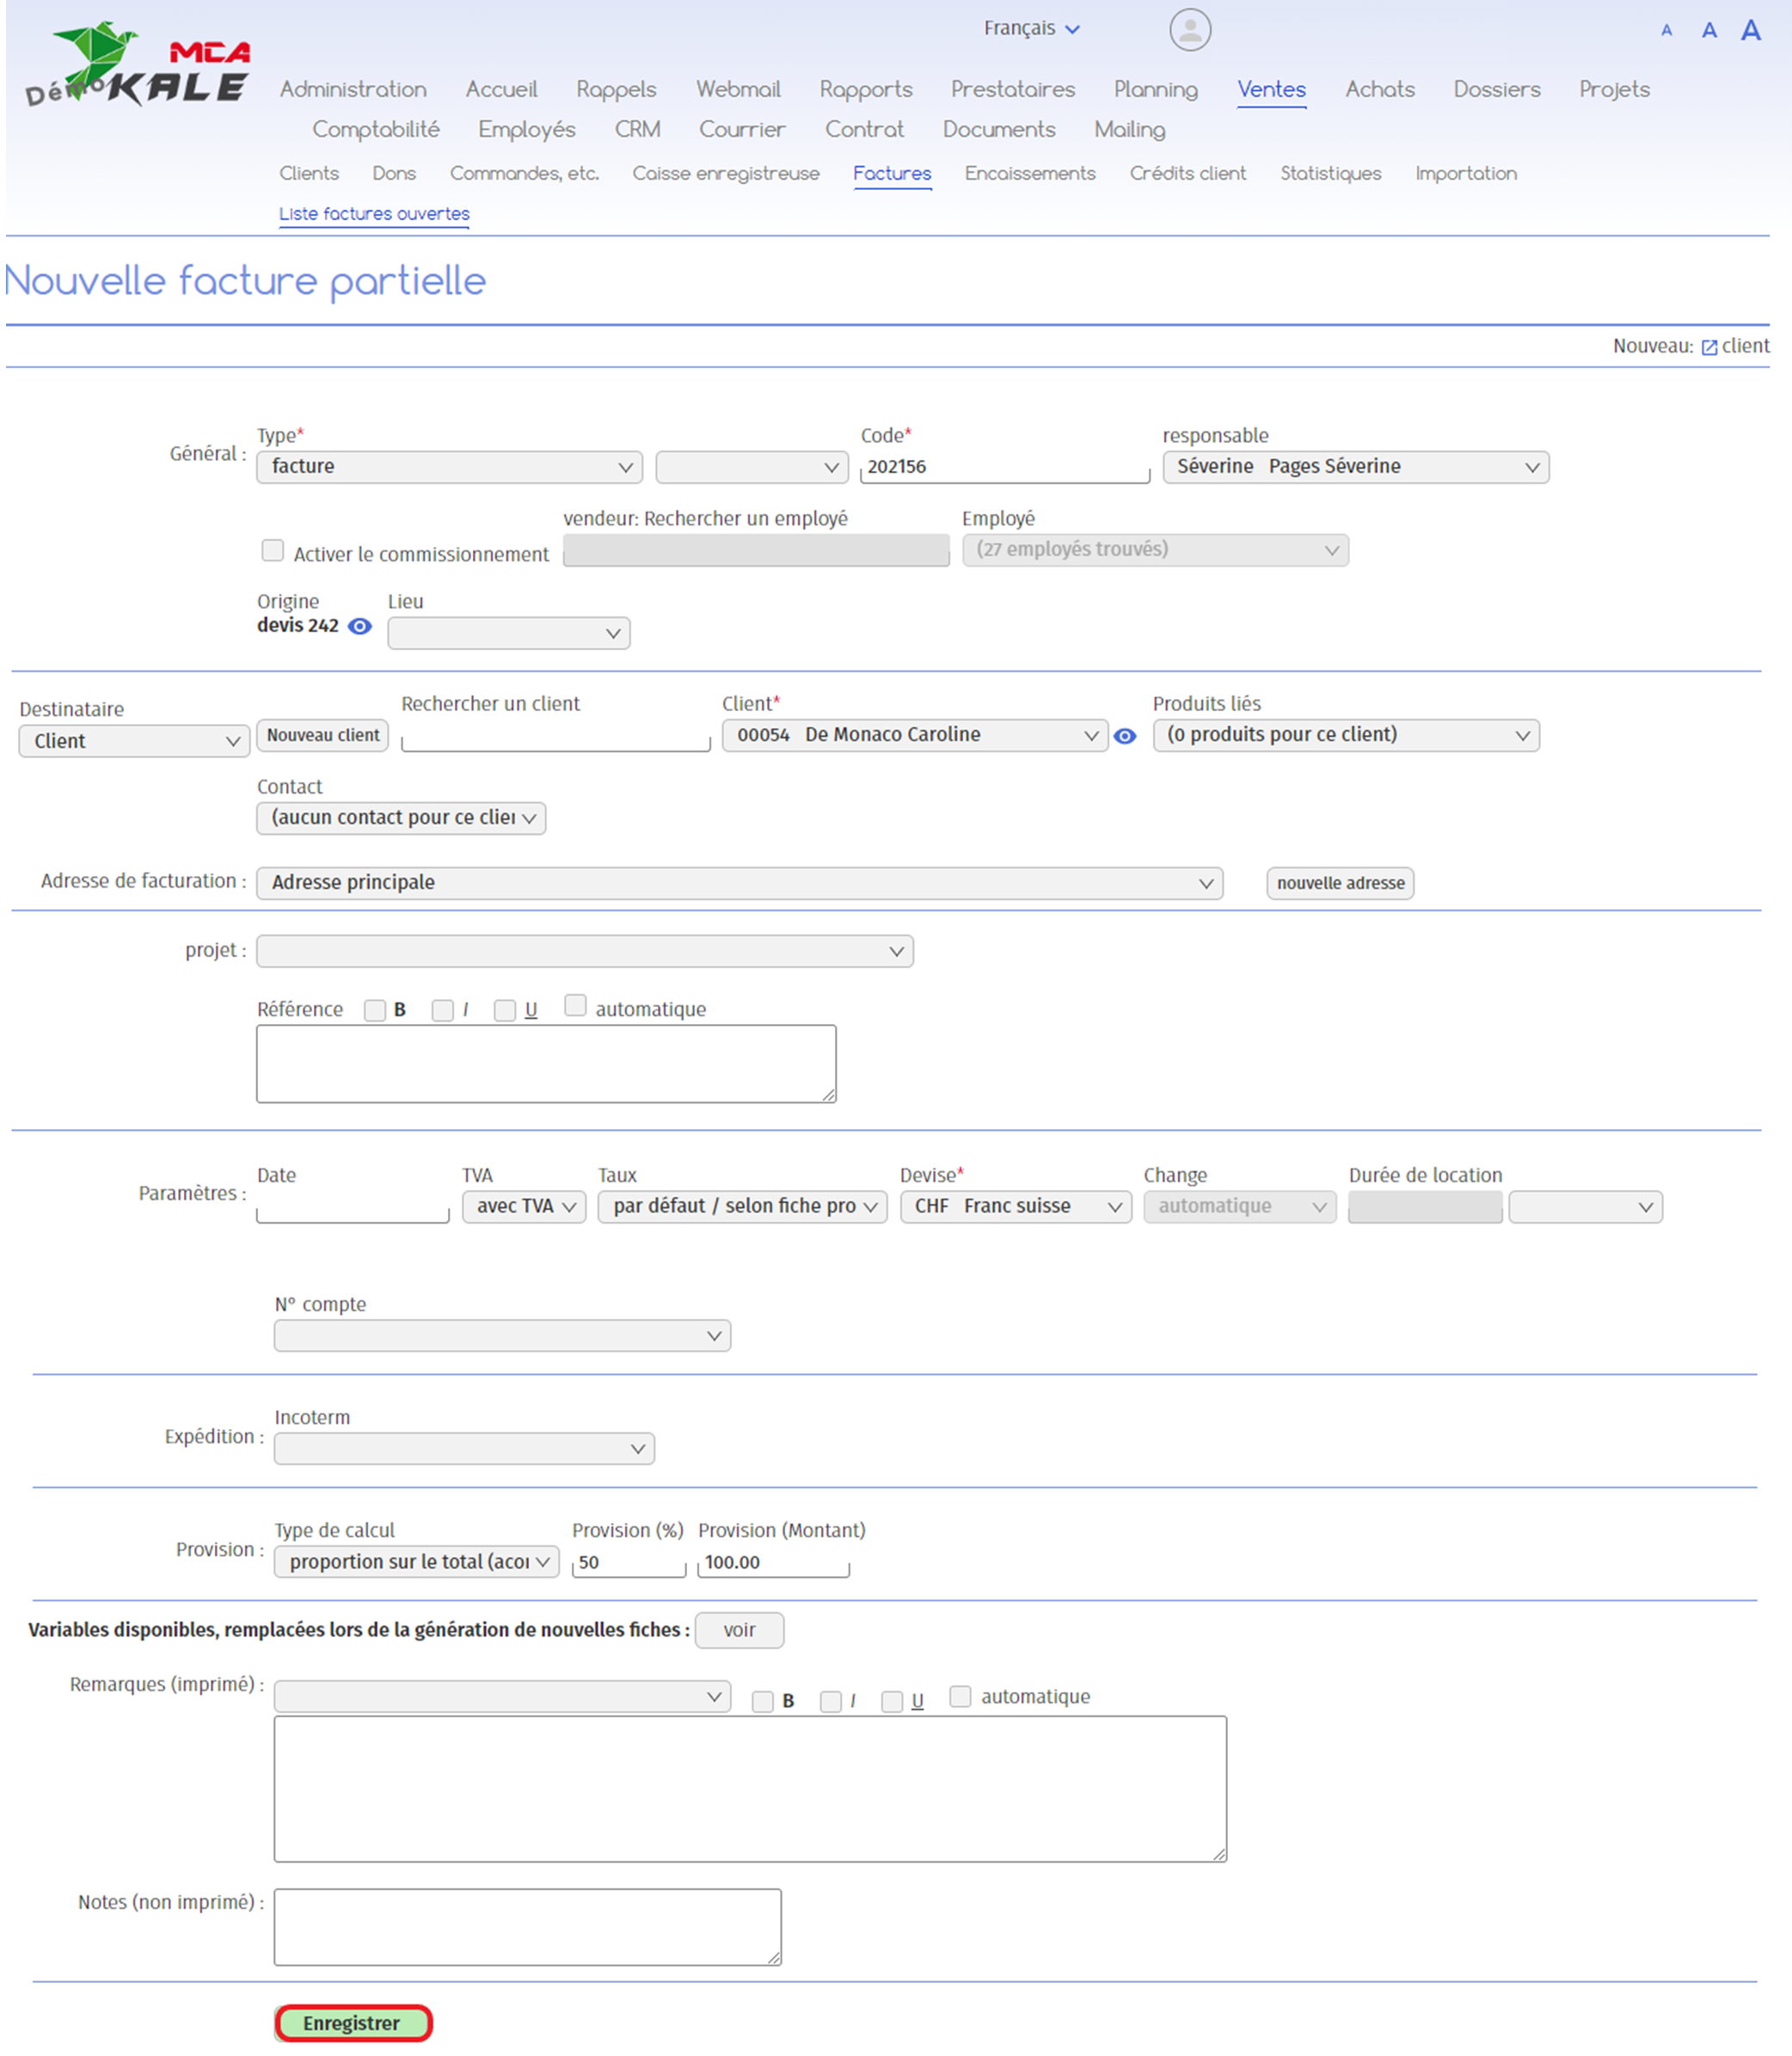Open Liste factures ouvertes link
This screenshot has height=2056, width=1792.
(x=374, y=214)
